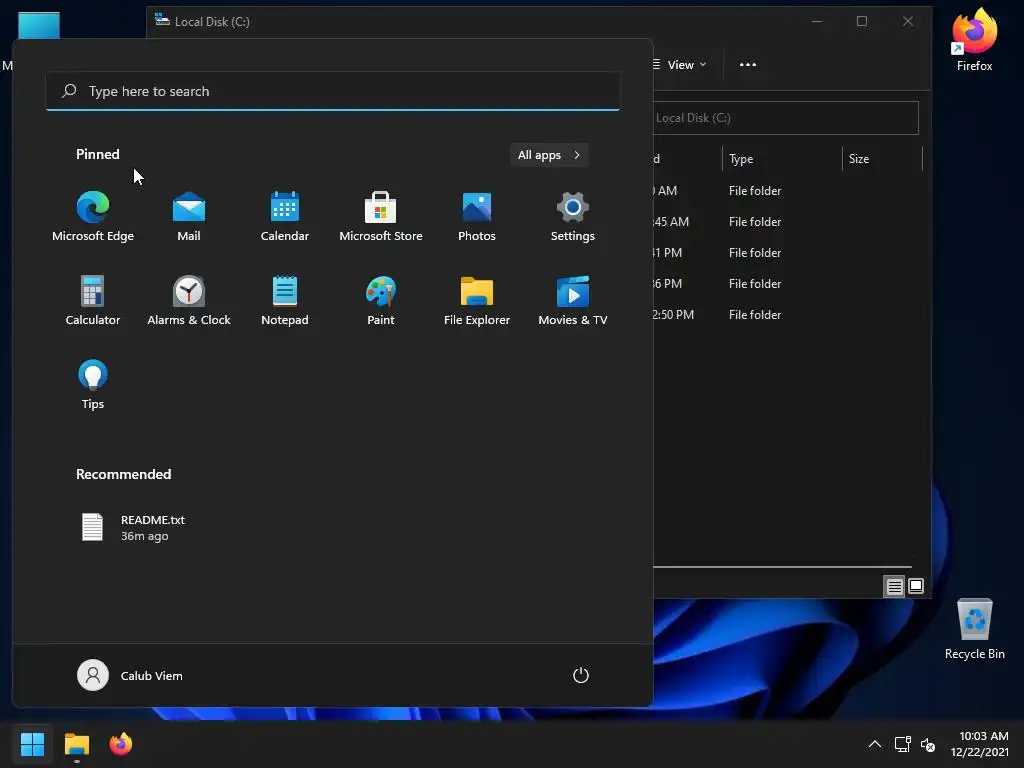Sort by the Size column header
1024x768 pixels.
point(882,159)
